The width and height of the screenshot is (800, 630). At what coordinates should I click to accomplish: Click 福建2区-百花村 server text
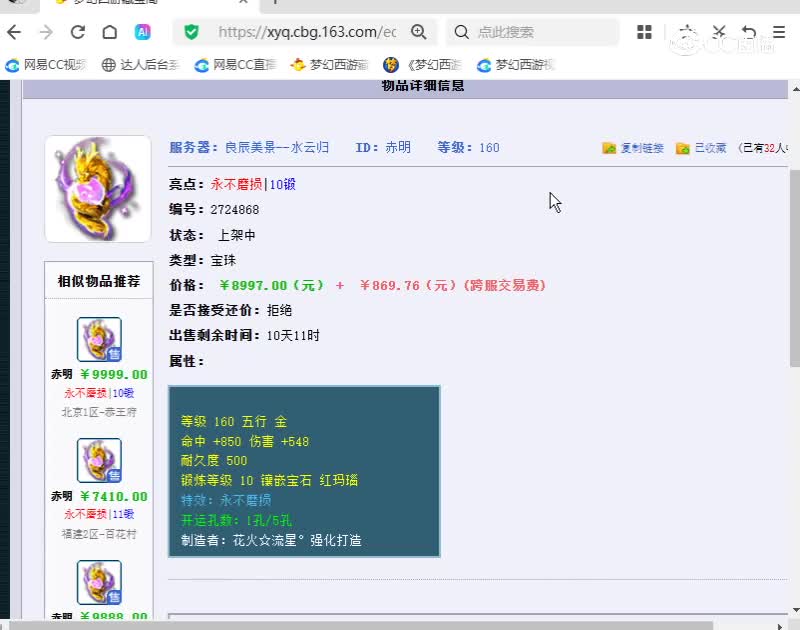tap(99, 534)
